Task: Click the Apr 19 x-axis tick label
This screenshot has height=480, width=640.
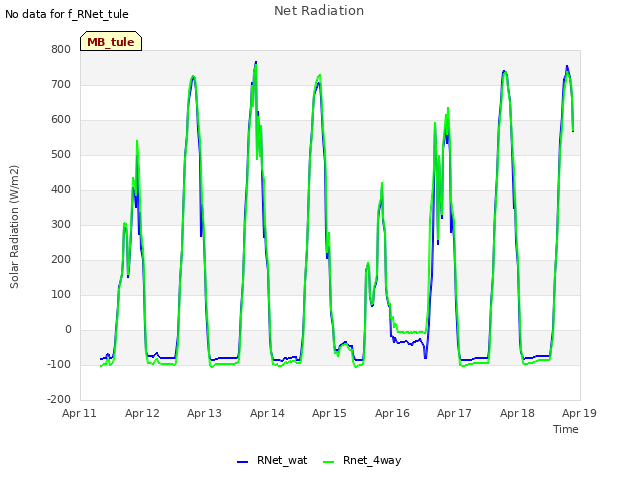Action: pyautogui.click(x=579, y=413)
